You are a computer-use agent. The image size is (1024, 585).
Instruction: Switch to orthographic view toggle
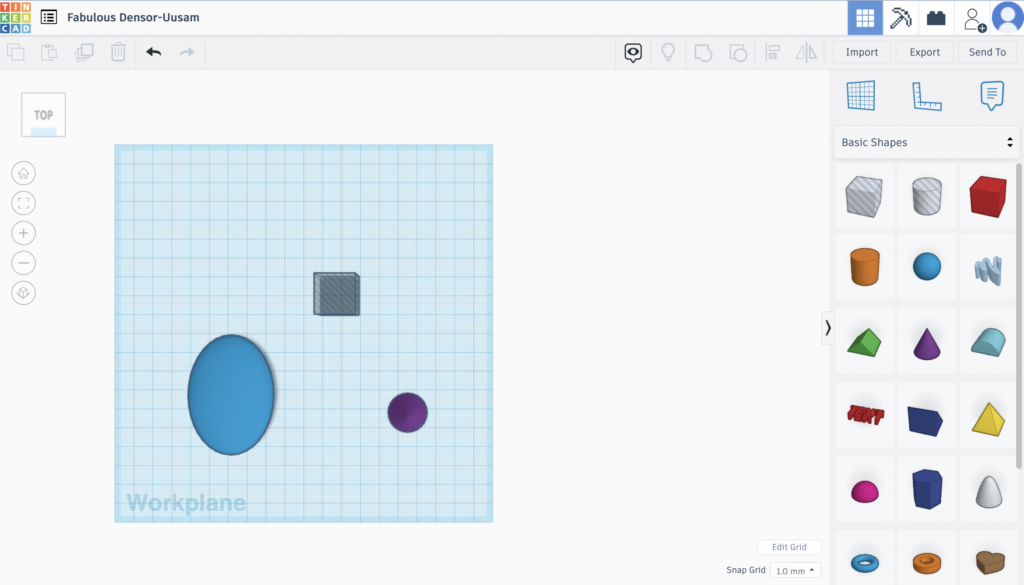click(24, 293)
